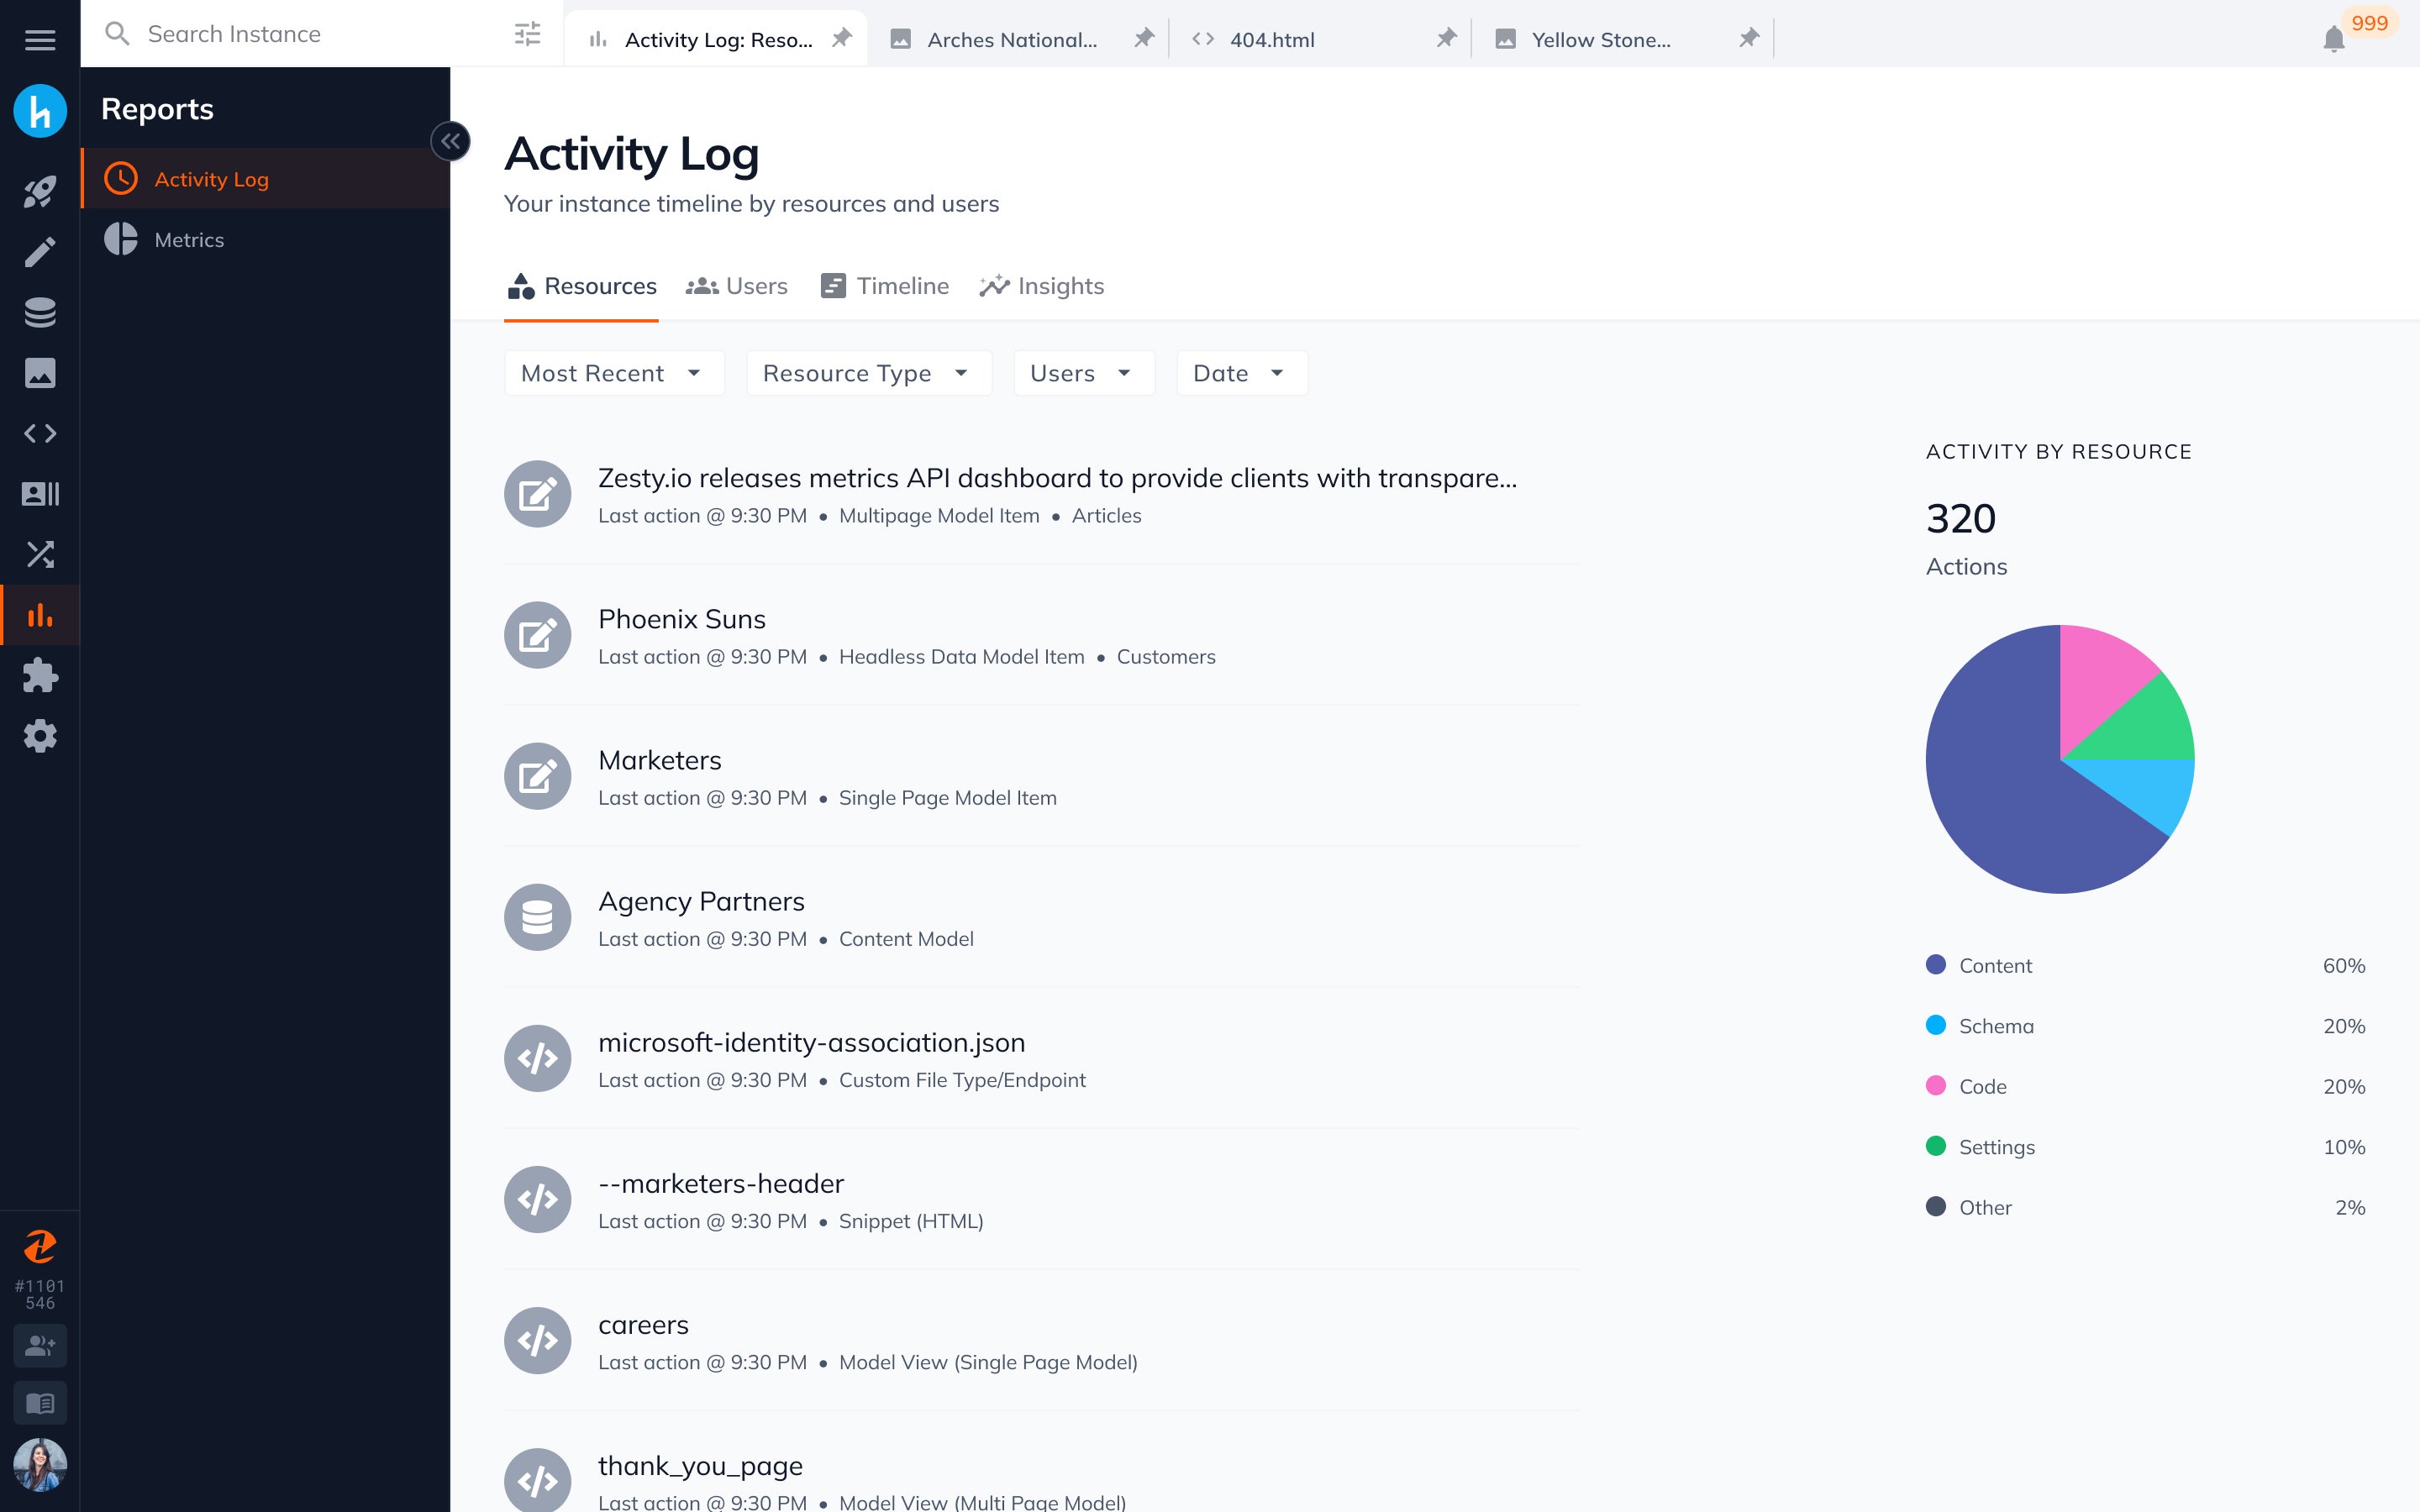Screen dimensions: 2420x1512
Task: Collapse the Reports side panel
Action: [450, 141]
